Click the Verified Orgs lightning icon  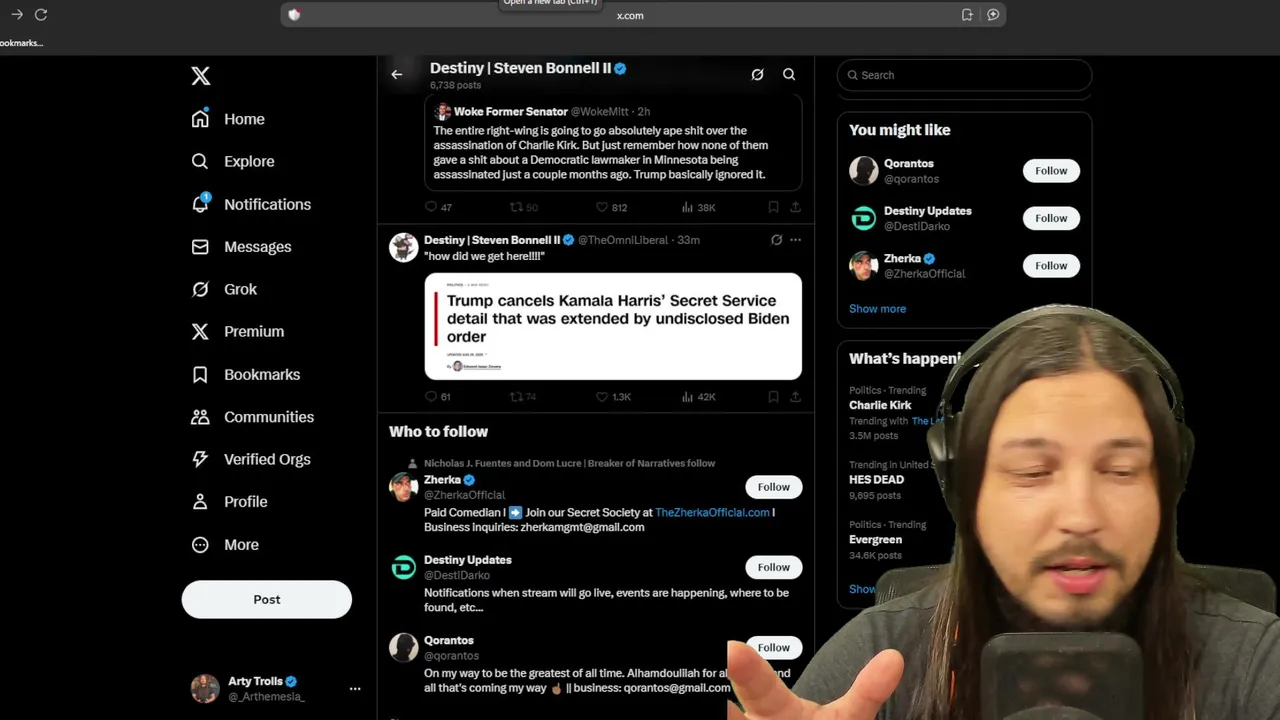click(x=200, y=459)
